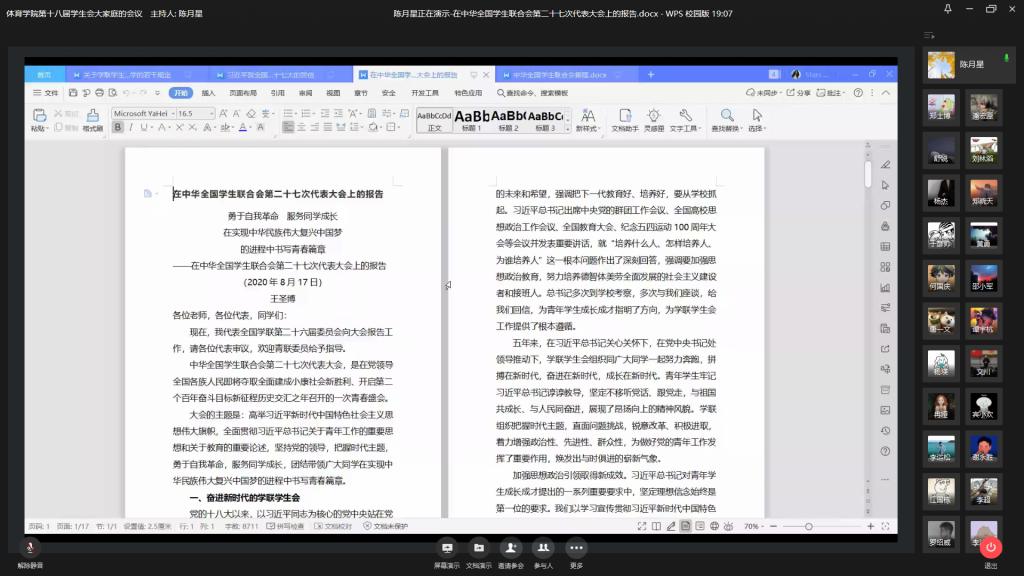Toggle microphone with 解除静音 button

[x=30, y=548]
